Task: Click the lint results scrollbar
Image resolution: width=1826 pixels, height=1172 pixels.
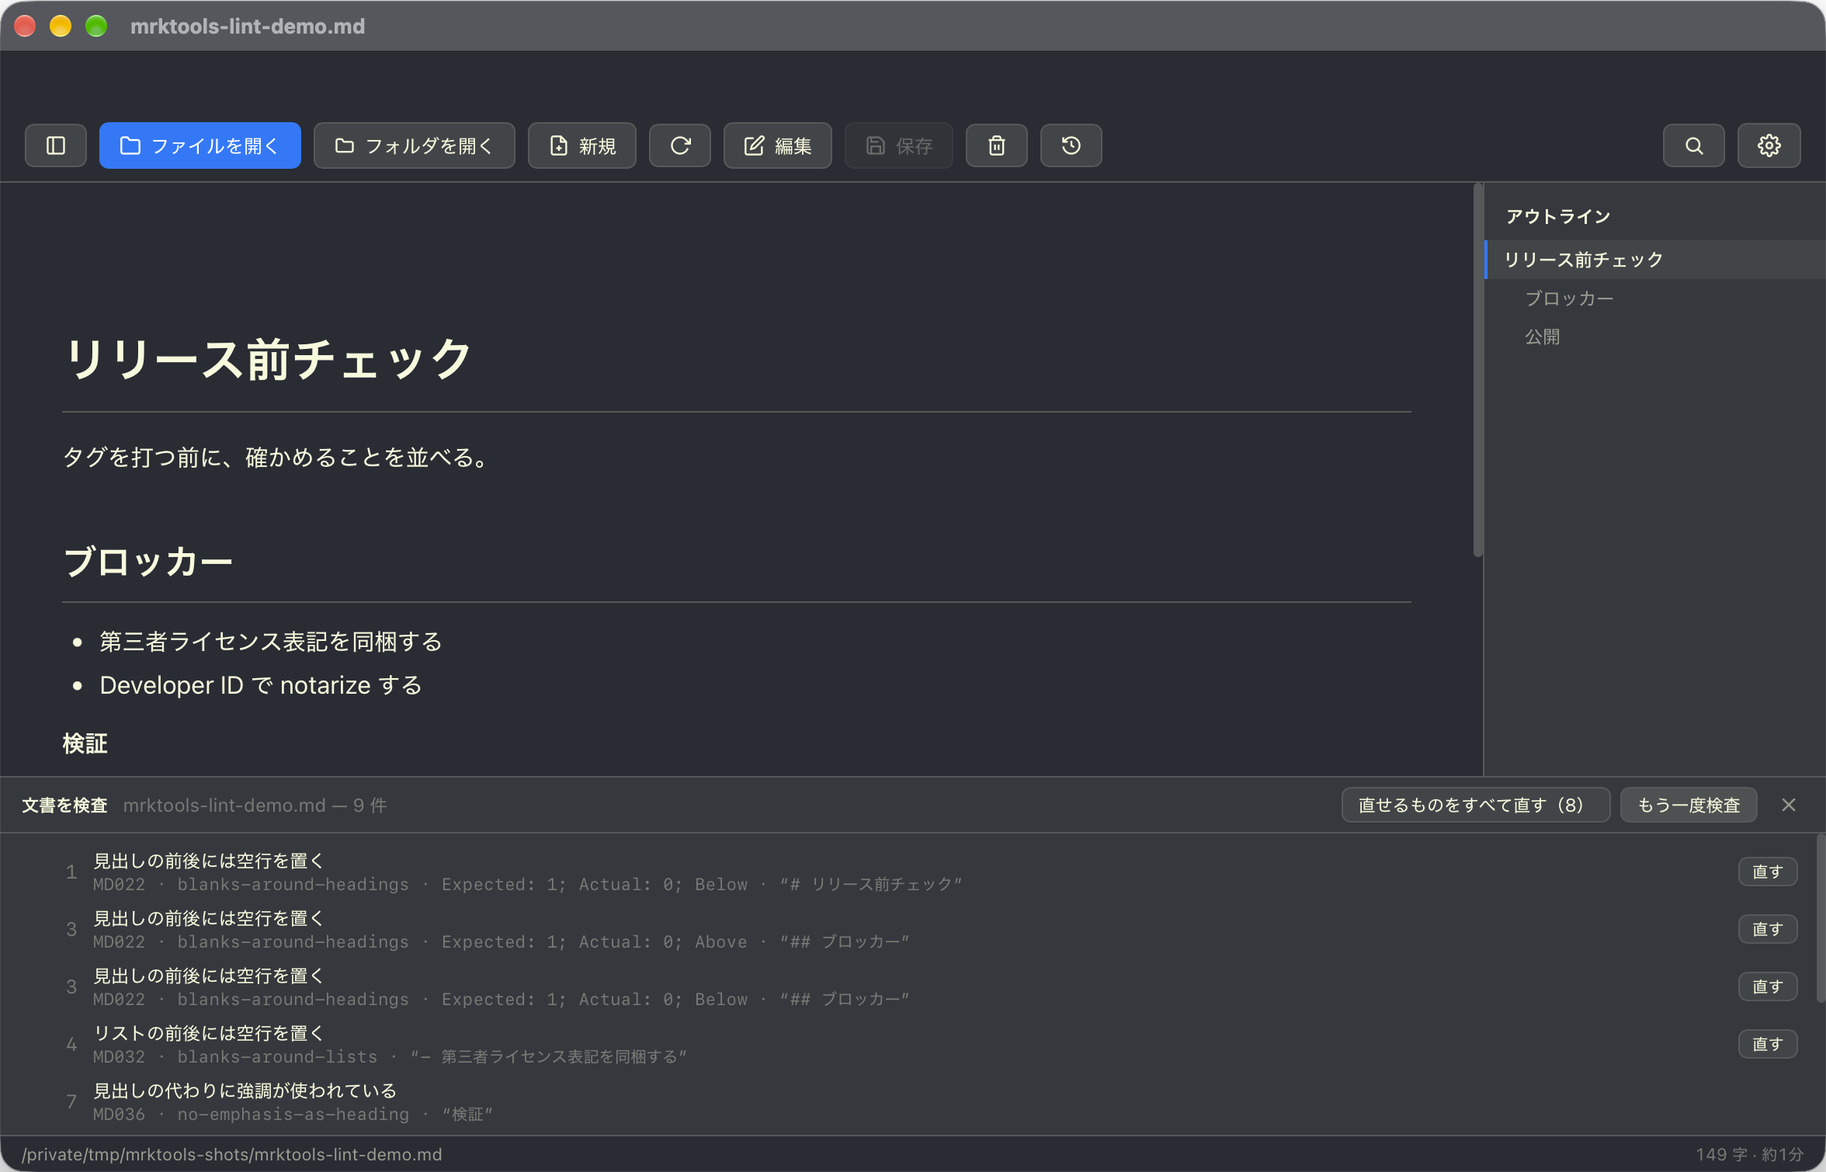Action: point(1820,918)
